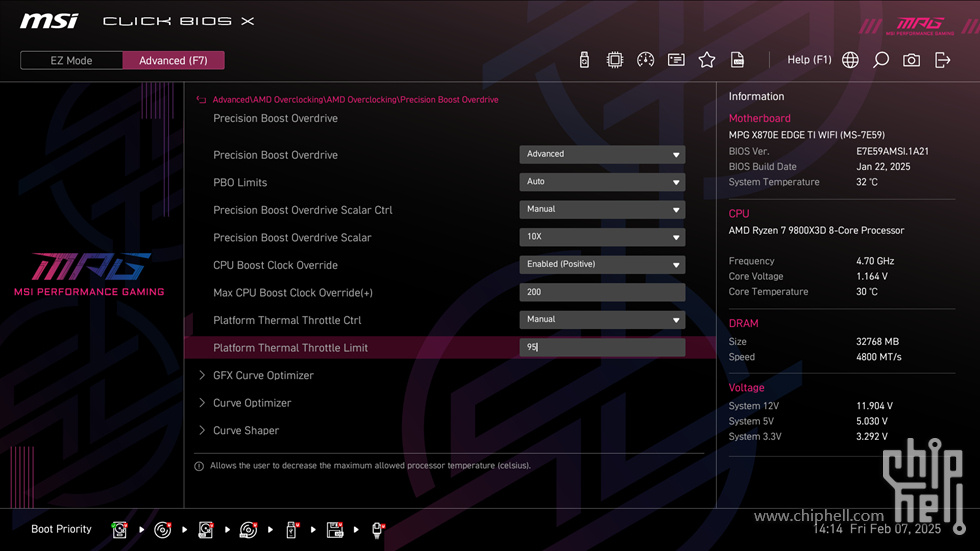Open the M-Flash USB drive icon
Screen dimensions: 980x551
(x=584, y=60)
